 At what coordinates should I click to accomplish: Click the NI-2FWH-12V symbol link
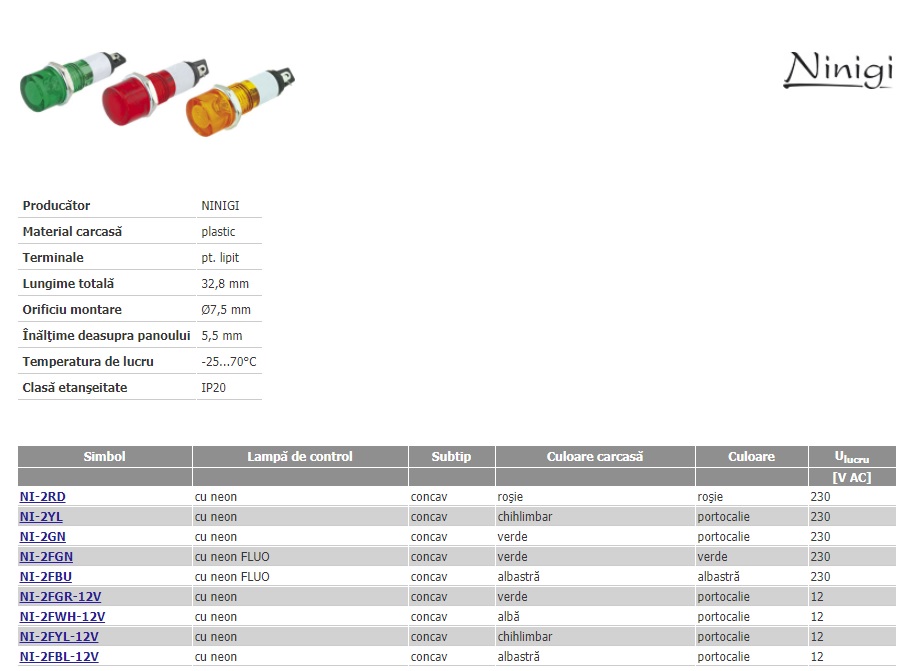[x=62, y=617]
